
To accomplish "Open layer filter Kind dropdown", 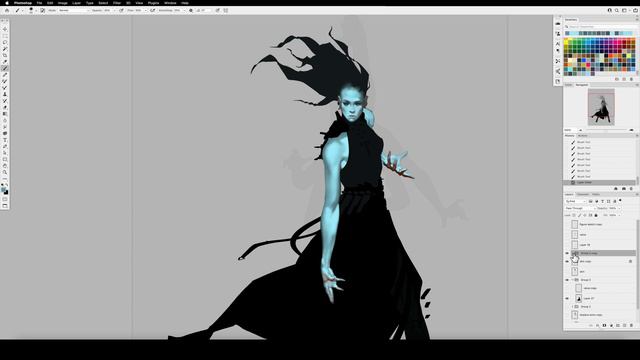I will tap(576, 201).
